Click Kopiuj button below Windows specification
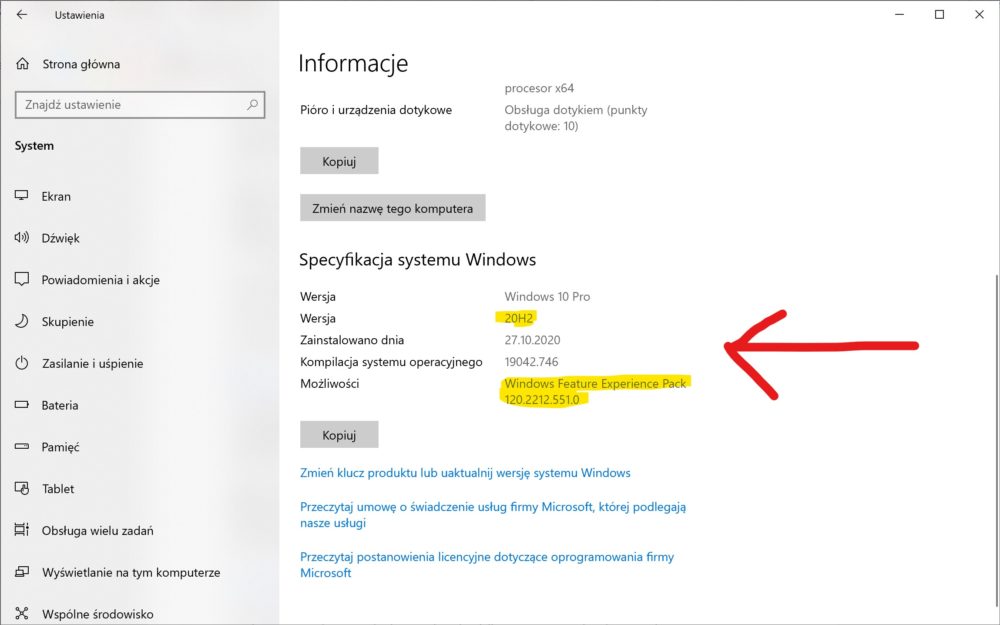 click(339, 434)
